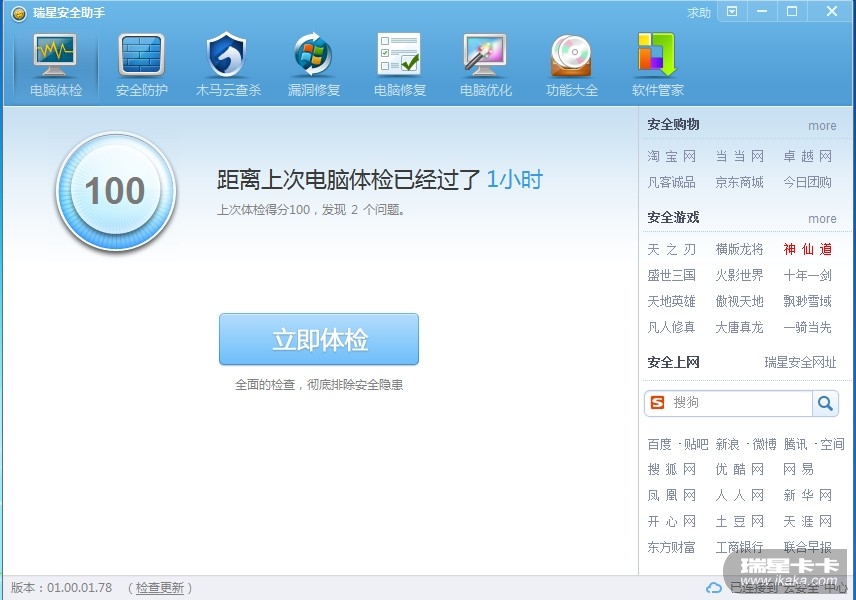
Task: Open 人人网 website link
Action: (x=739, y=496)
